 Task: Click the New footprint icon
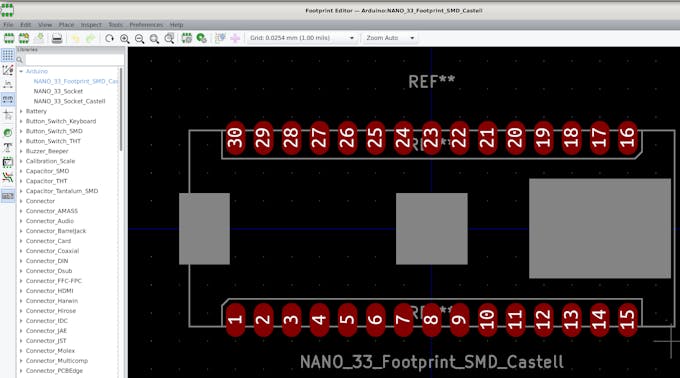pyautogui.click(x=9, y=38)
